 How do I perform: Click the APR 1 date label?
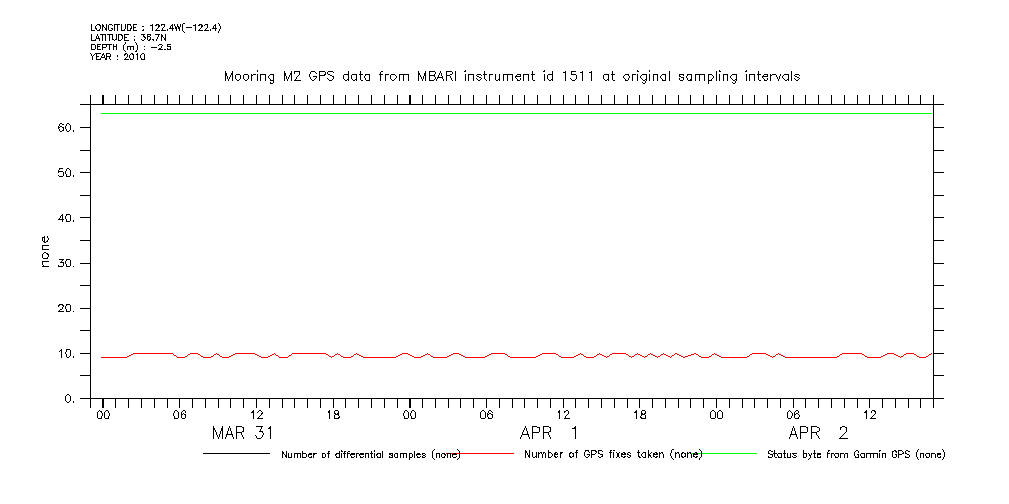point(549,433)
